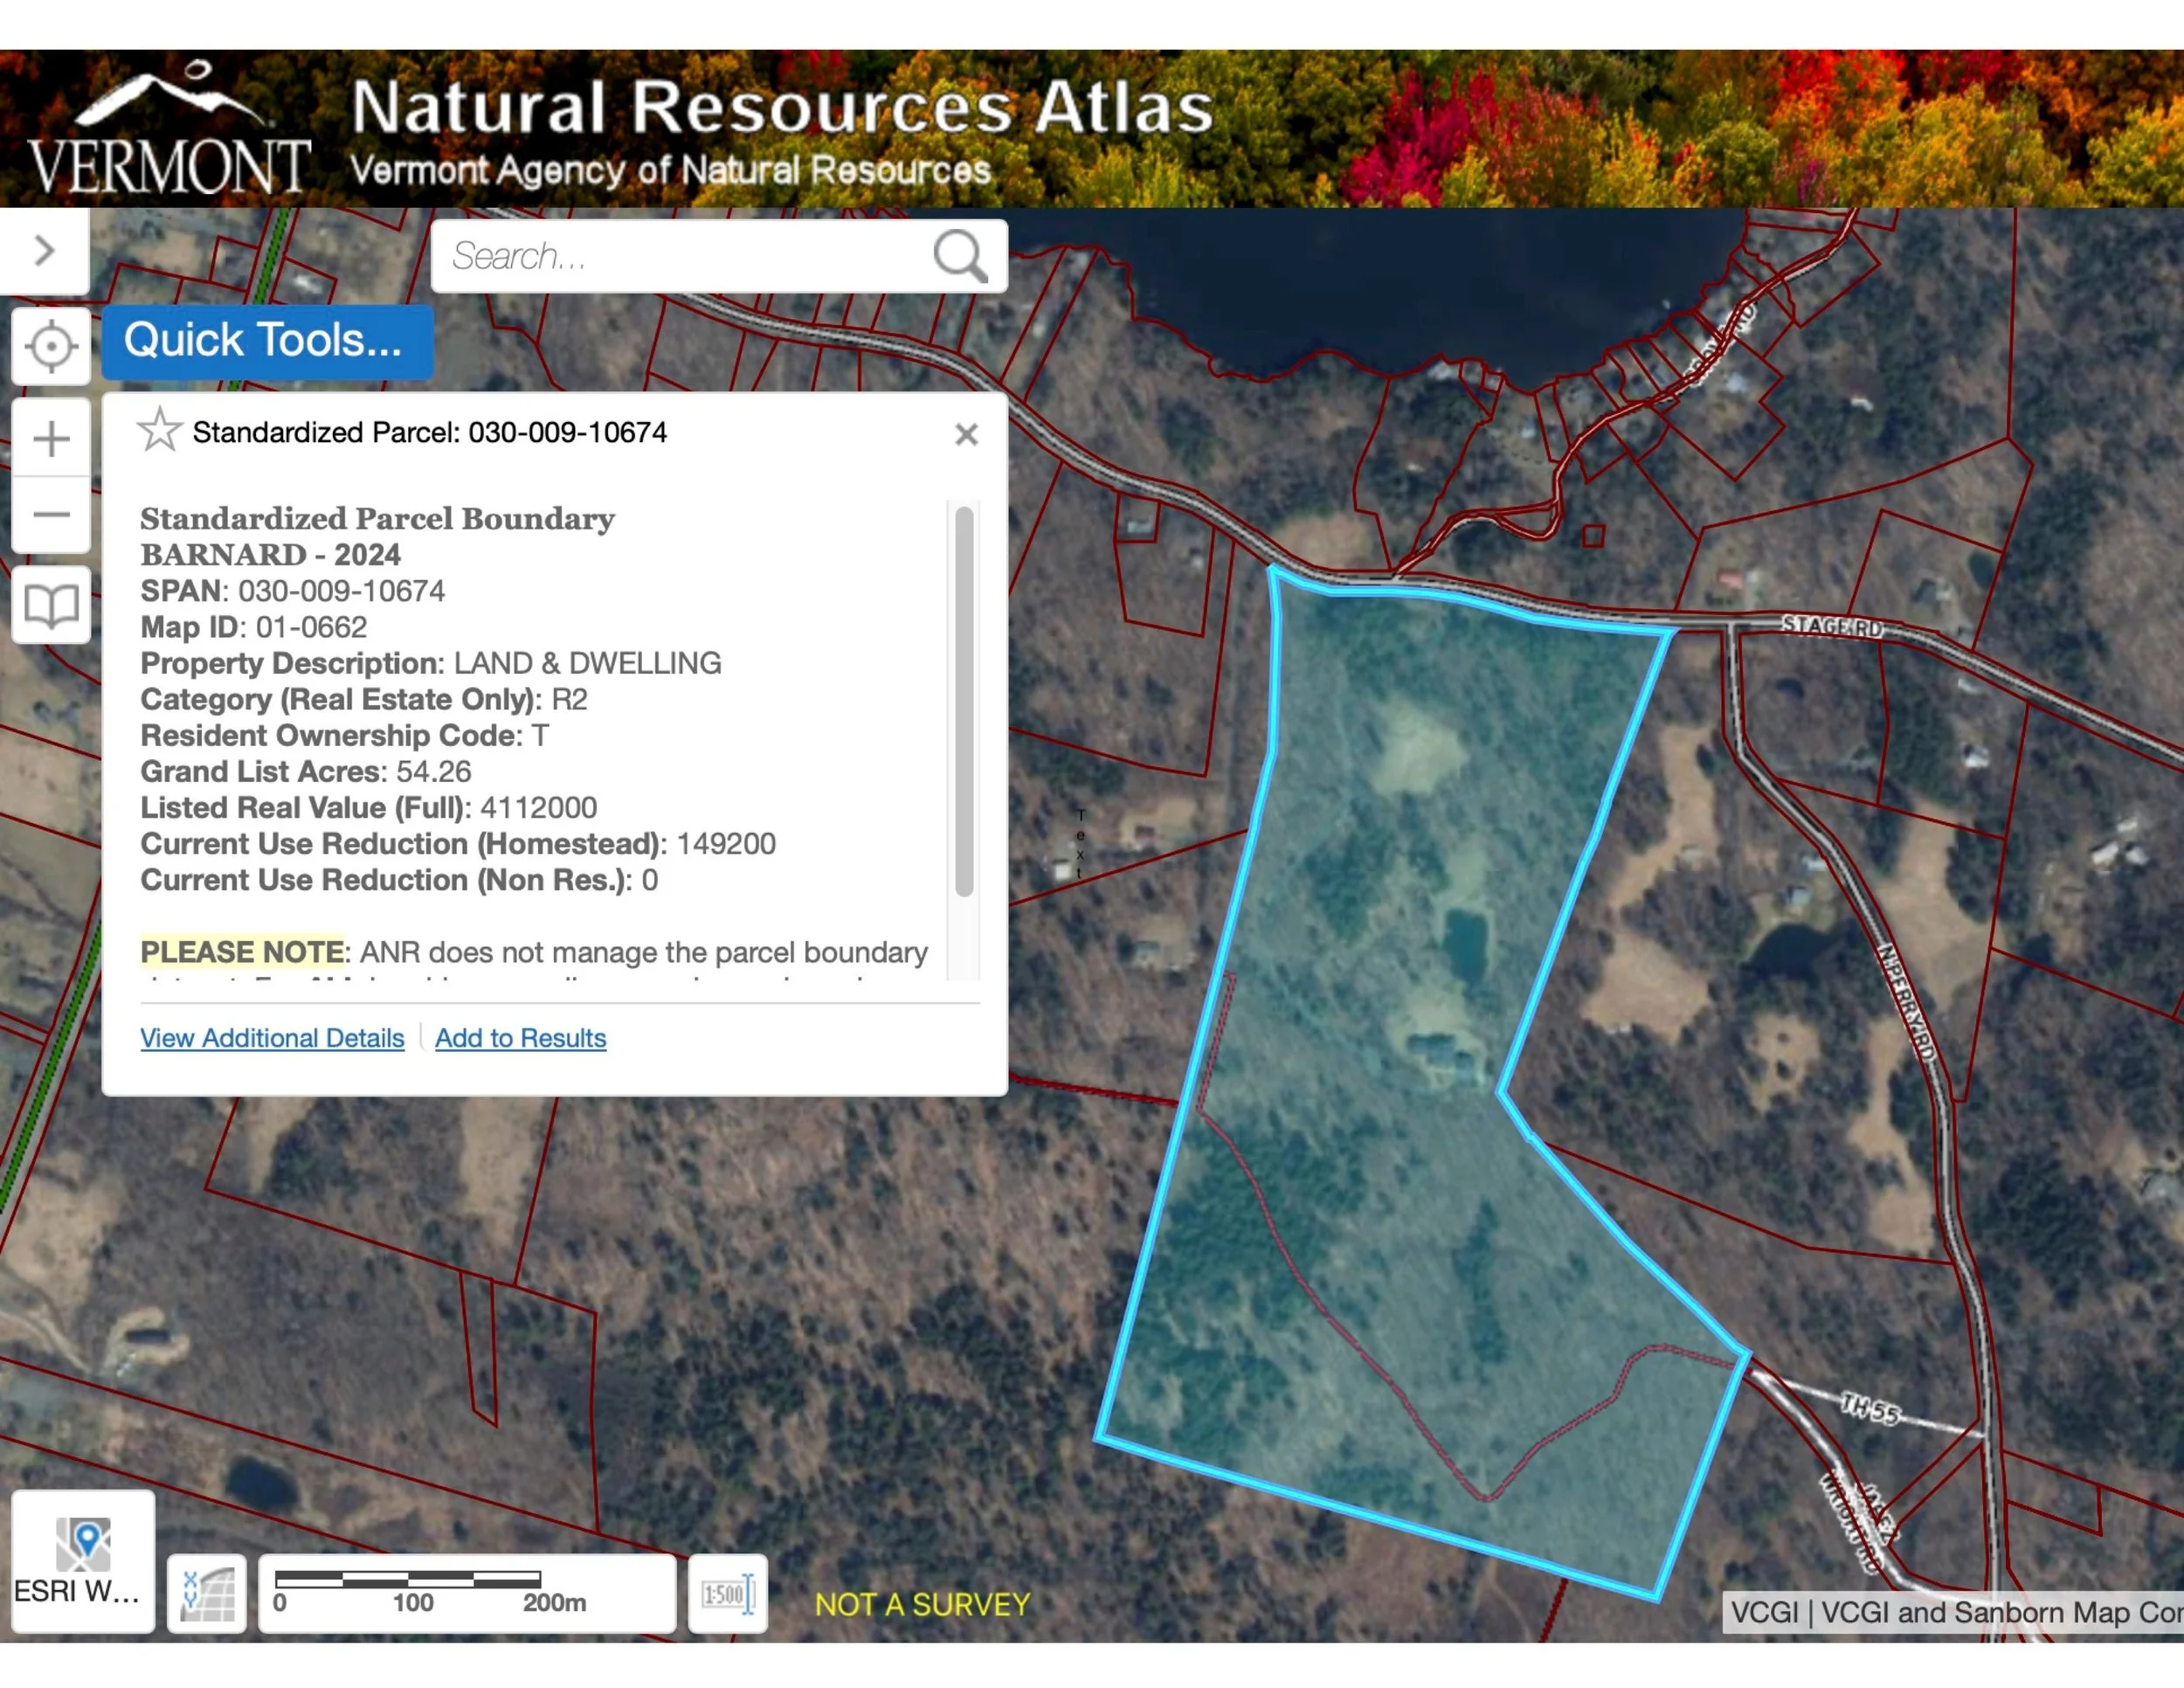This screenshot has width=2184, height=1688.
Task: Close the Standardized Parcel popup
Action: coord(965,434)
